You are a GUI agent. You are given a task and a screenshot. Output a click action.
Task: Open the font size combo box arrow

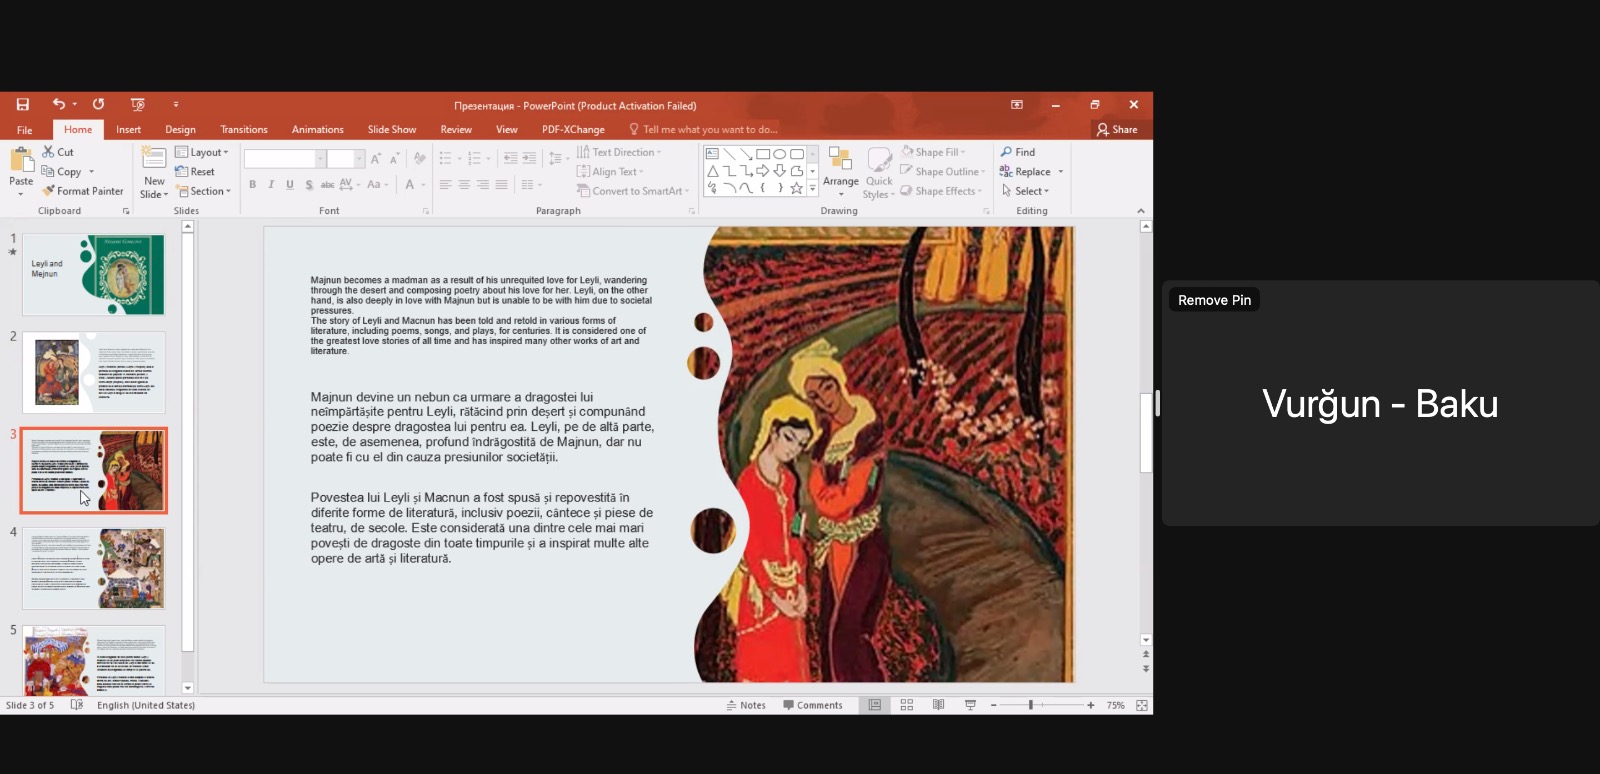click(x=360, y=158)
